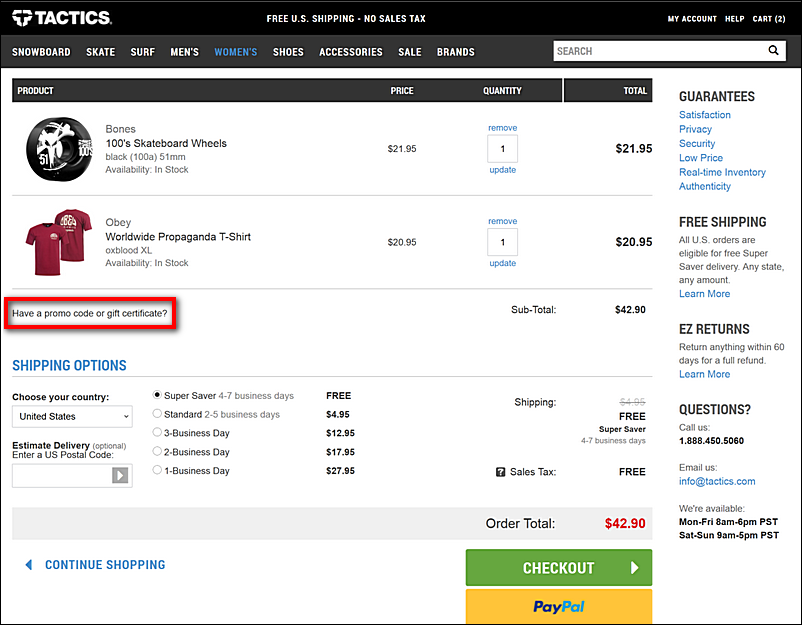Click the Sub-Total amount $42.90
802x625 pixels.
[630, 309]
